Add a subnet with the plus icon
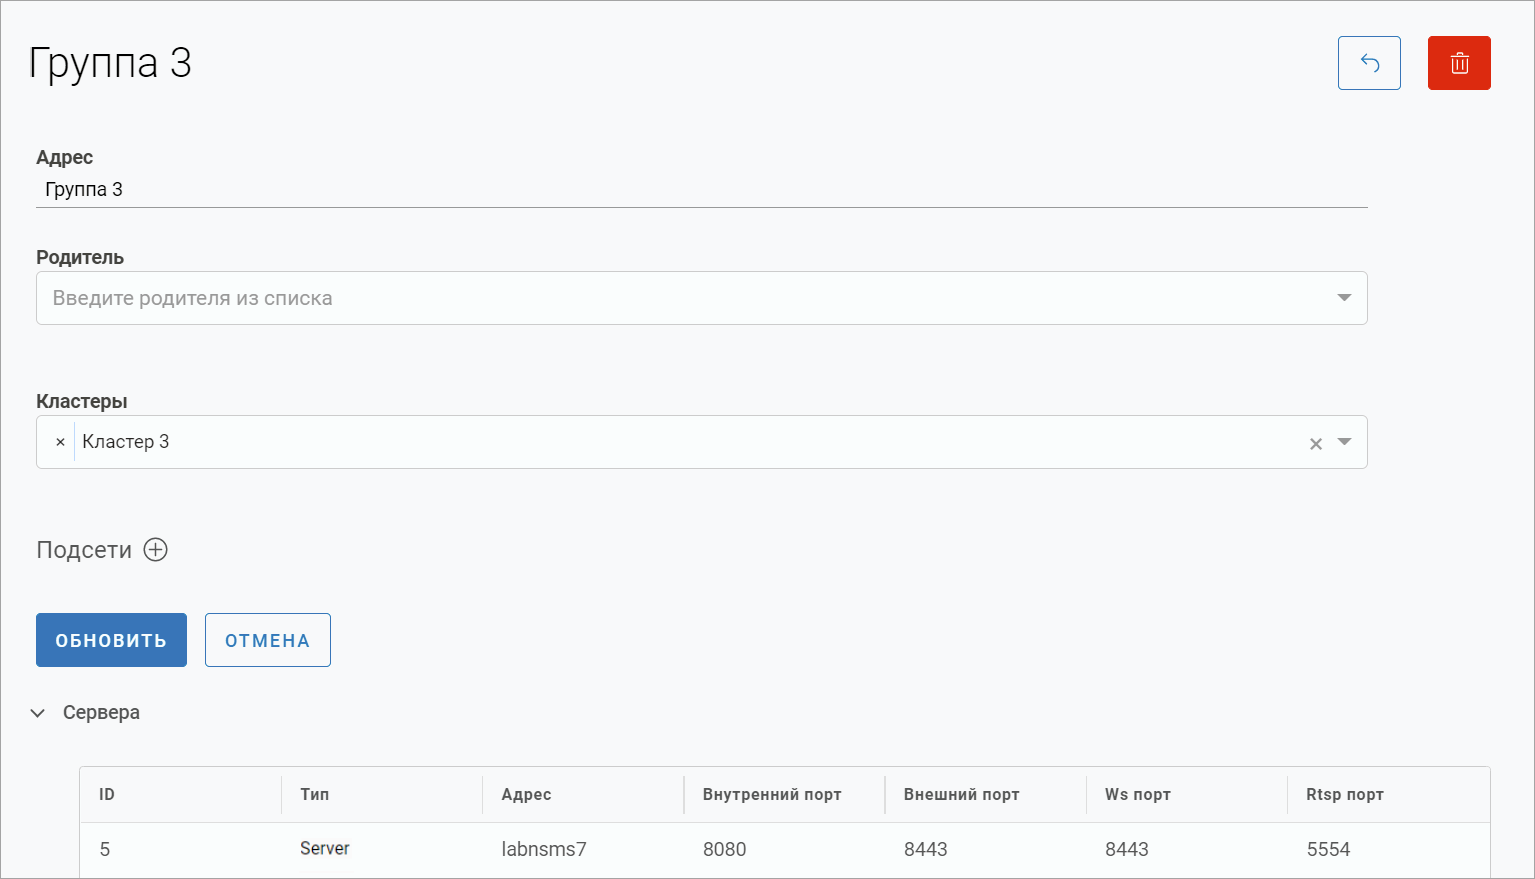Image resolution: width=1535 pixels, height=879 pixels. pyautogui.click(x=156, y=550)
